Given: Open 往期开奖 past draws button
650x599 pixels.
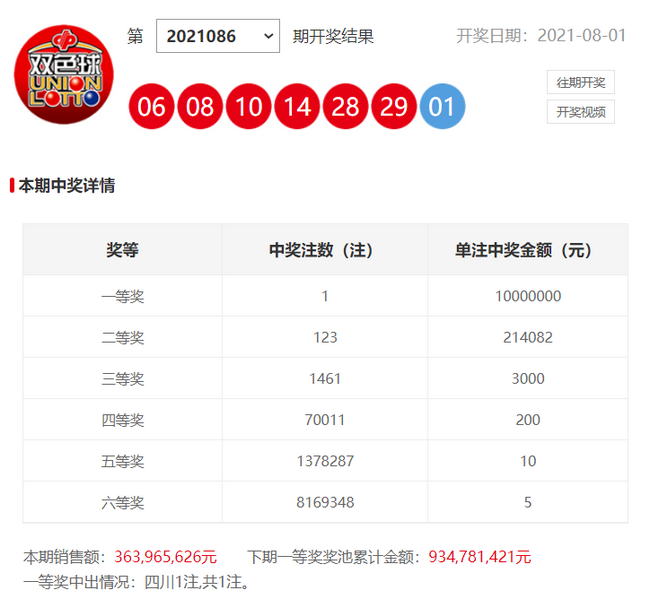Looking at the screenshot, I should pos(580,82).
